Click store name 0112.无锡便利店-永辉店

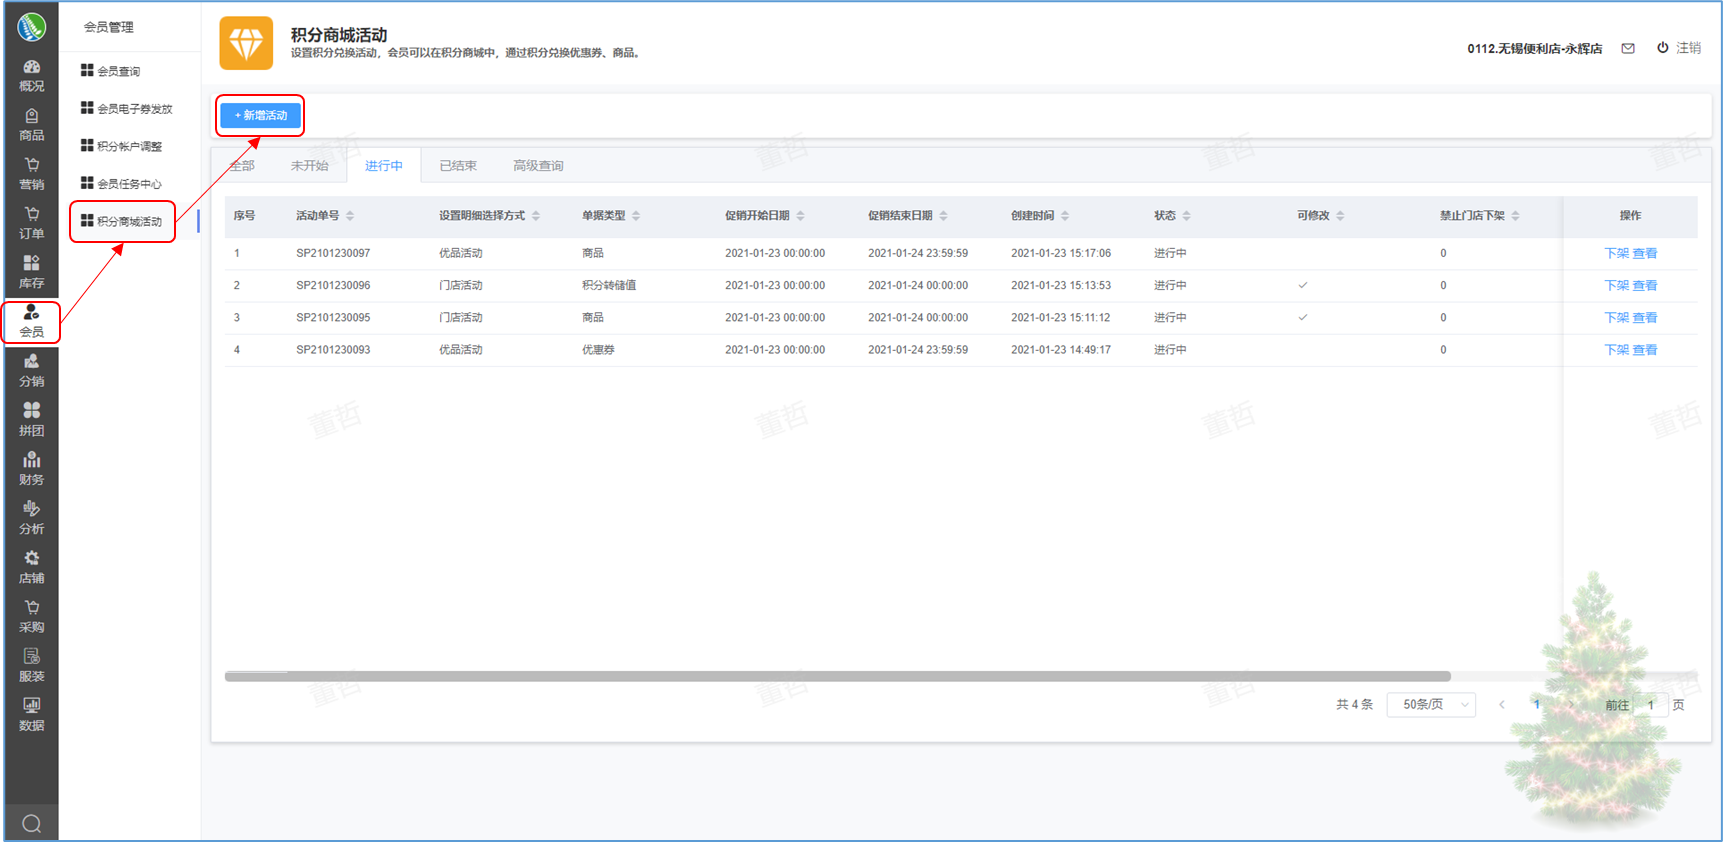click(x=1535, y=48)
